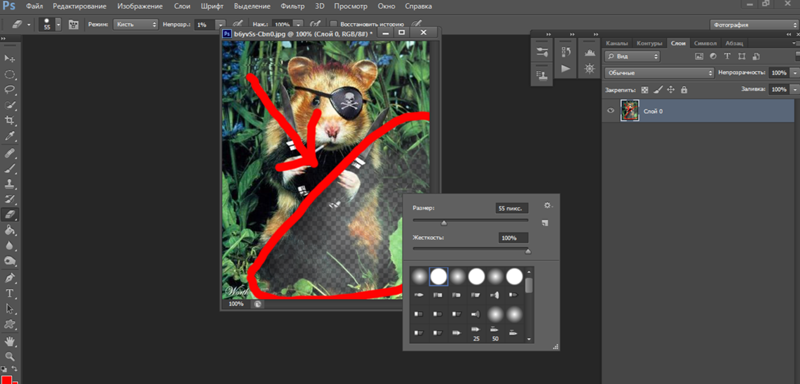Open the options bar opacity dropdown arrow
Image resolution: width=800 pixels, height=384 pixels.
220,24
